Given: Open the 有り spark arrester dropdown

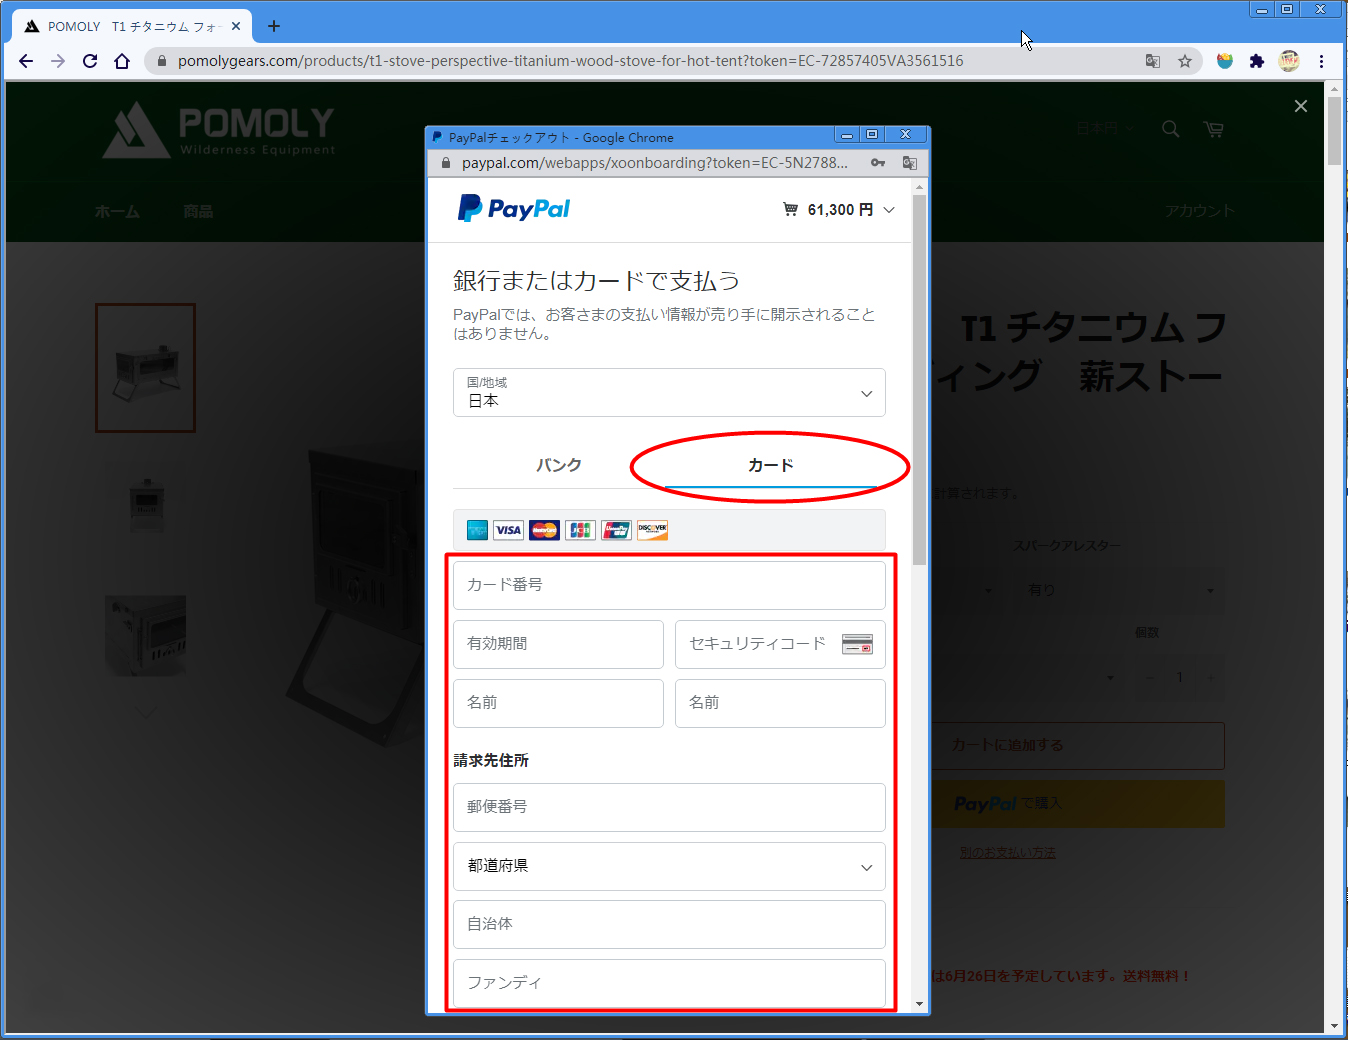Looking at the screenshot, I should [x=1120, y=590].
